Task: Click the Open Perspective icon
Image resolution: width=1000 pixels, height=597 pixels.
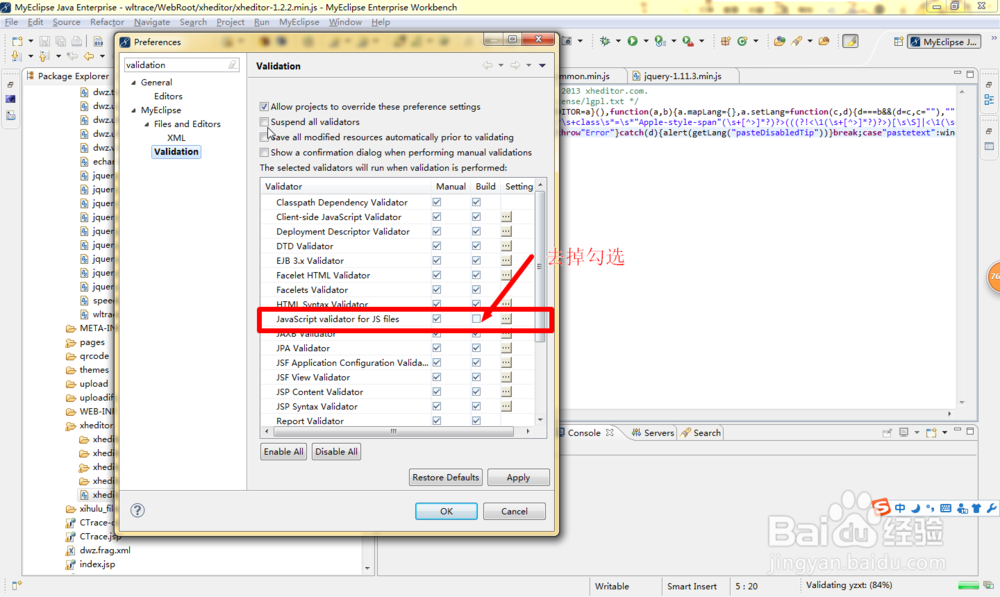Action: (898, 41)
